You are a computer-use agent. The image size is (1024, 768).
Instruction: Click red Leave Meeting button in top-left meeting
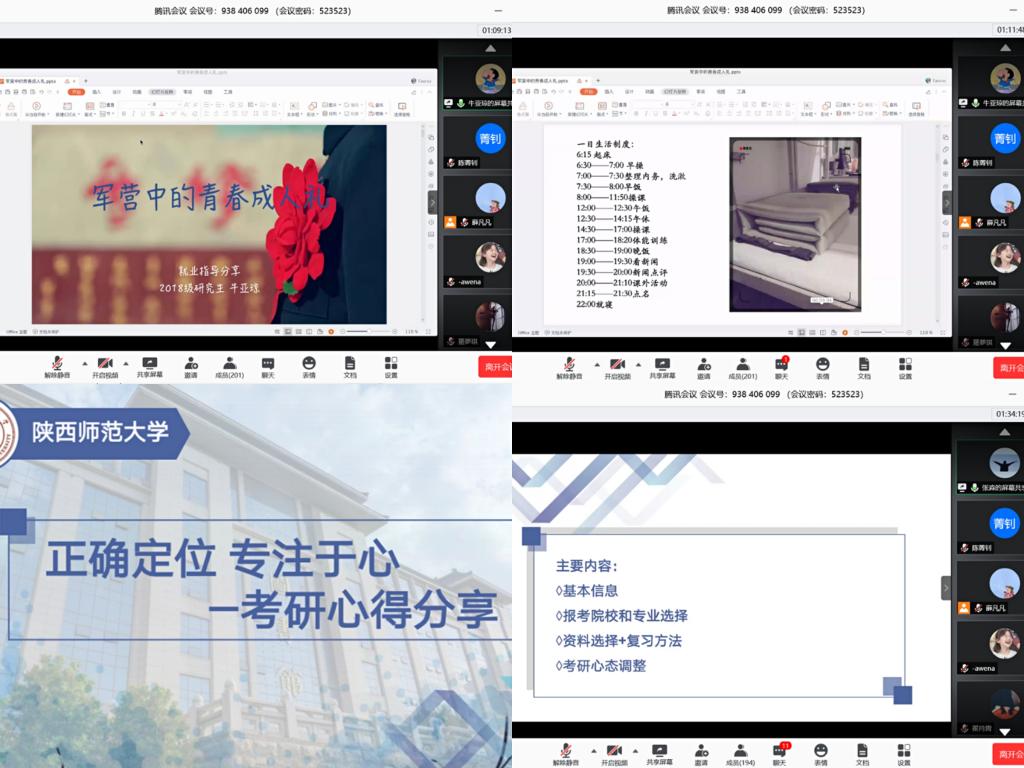(497, 367)
